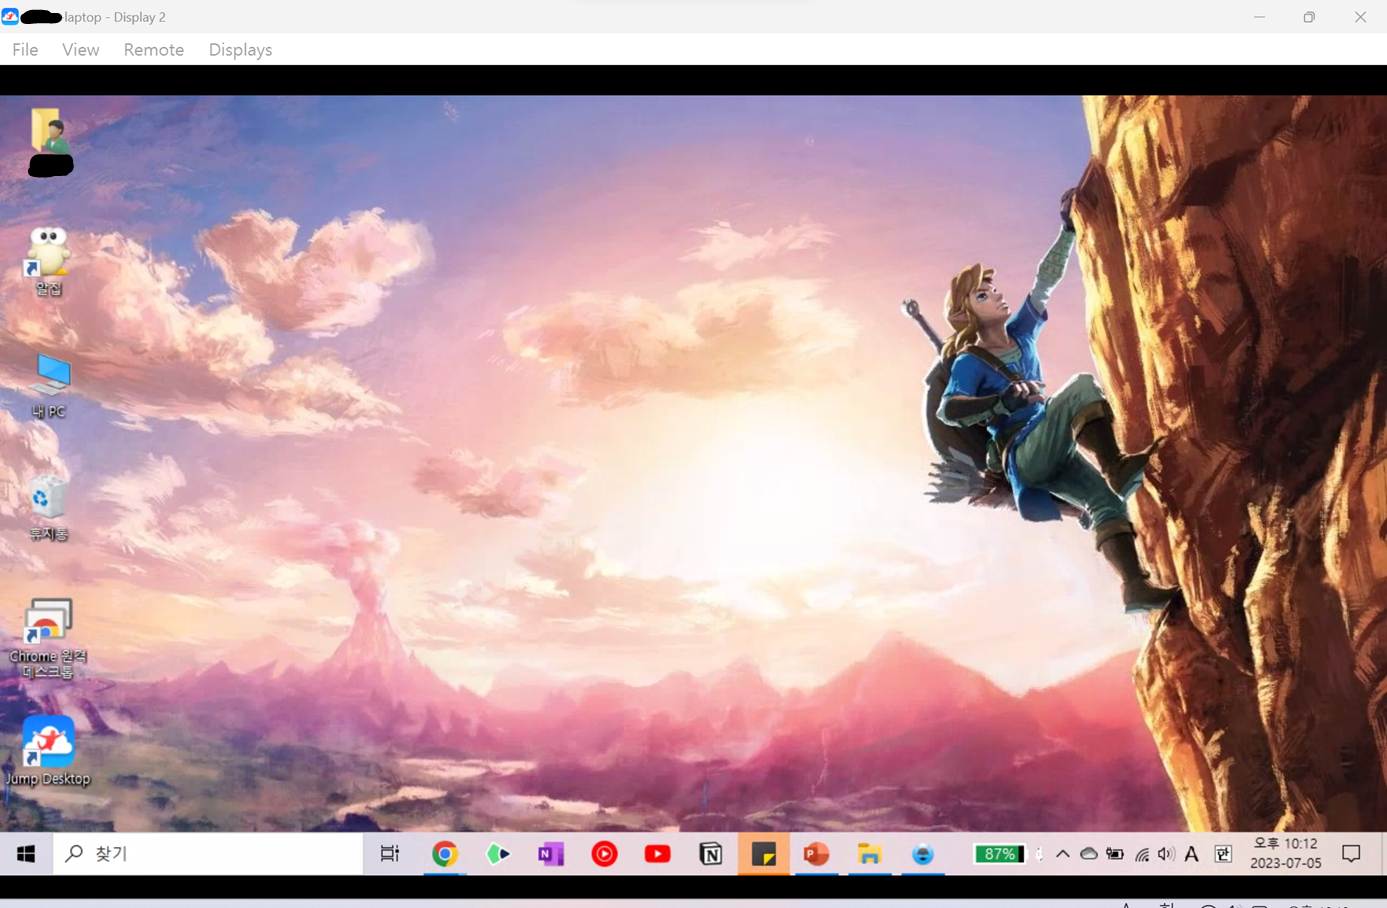This screenshot has height=908, width=1387.
Task: Select the Jump Desktop shortcut icon
Action: [x=48, y=750]
